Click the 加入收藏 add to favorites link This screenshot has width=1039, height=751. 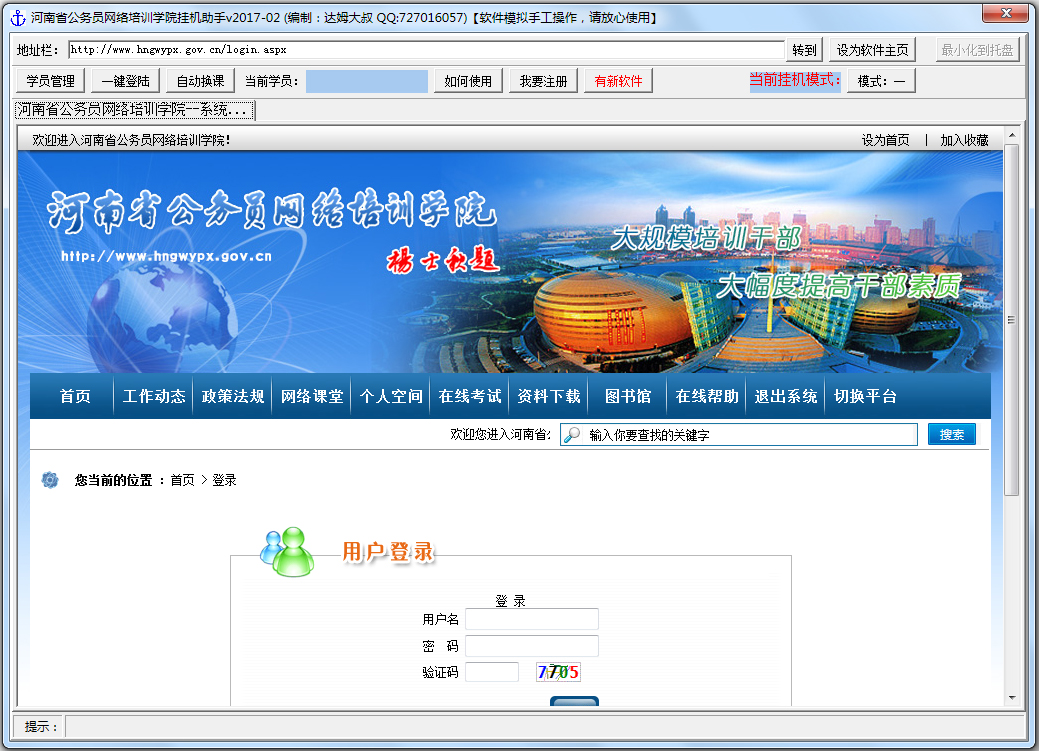coord(964,140)
